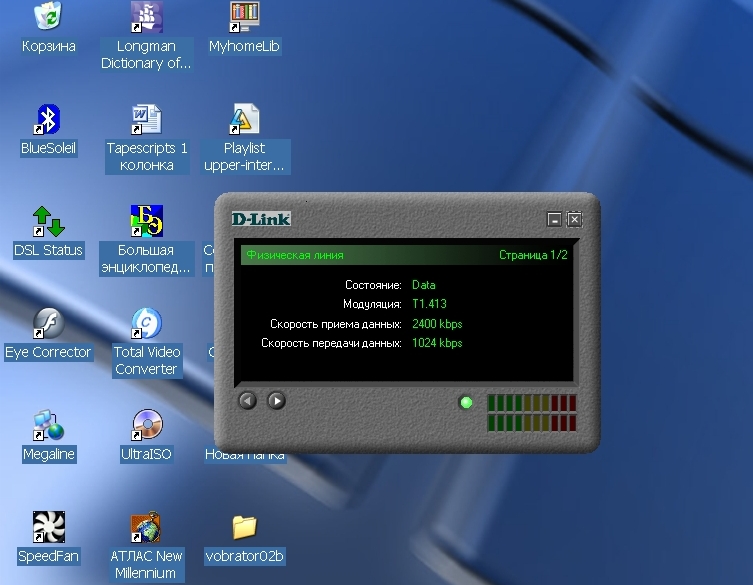Image resolution: width=753 pixels, height=585 pixels.
Task: Select the Eye Corrector icon
Action: (48, 323)
